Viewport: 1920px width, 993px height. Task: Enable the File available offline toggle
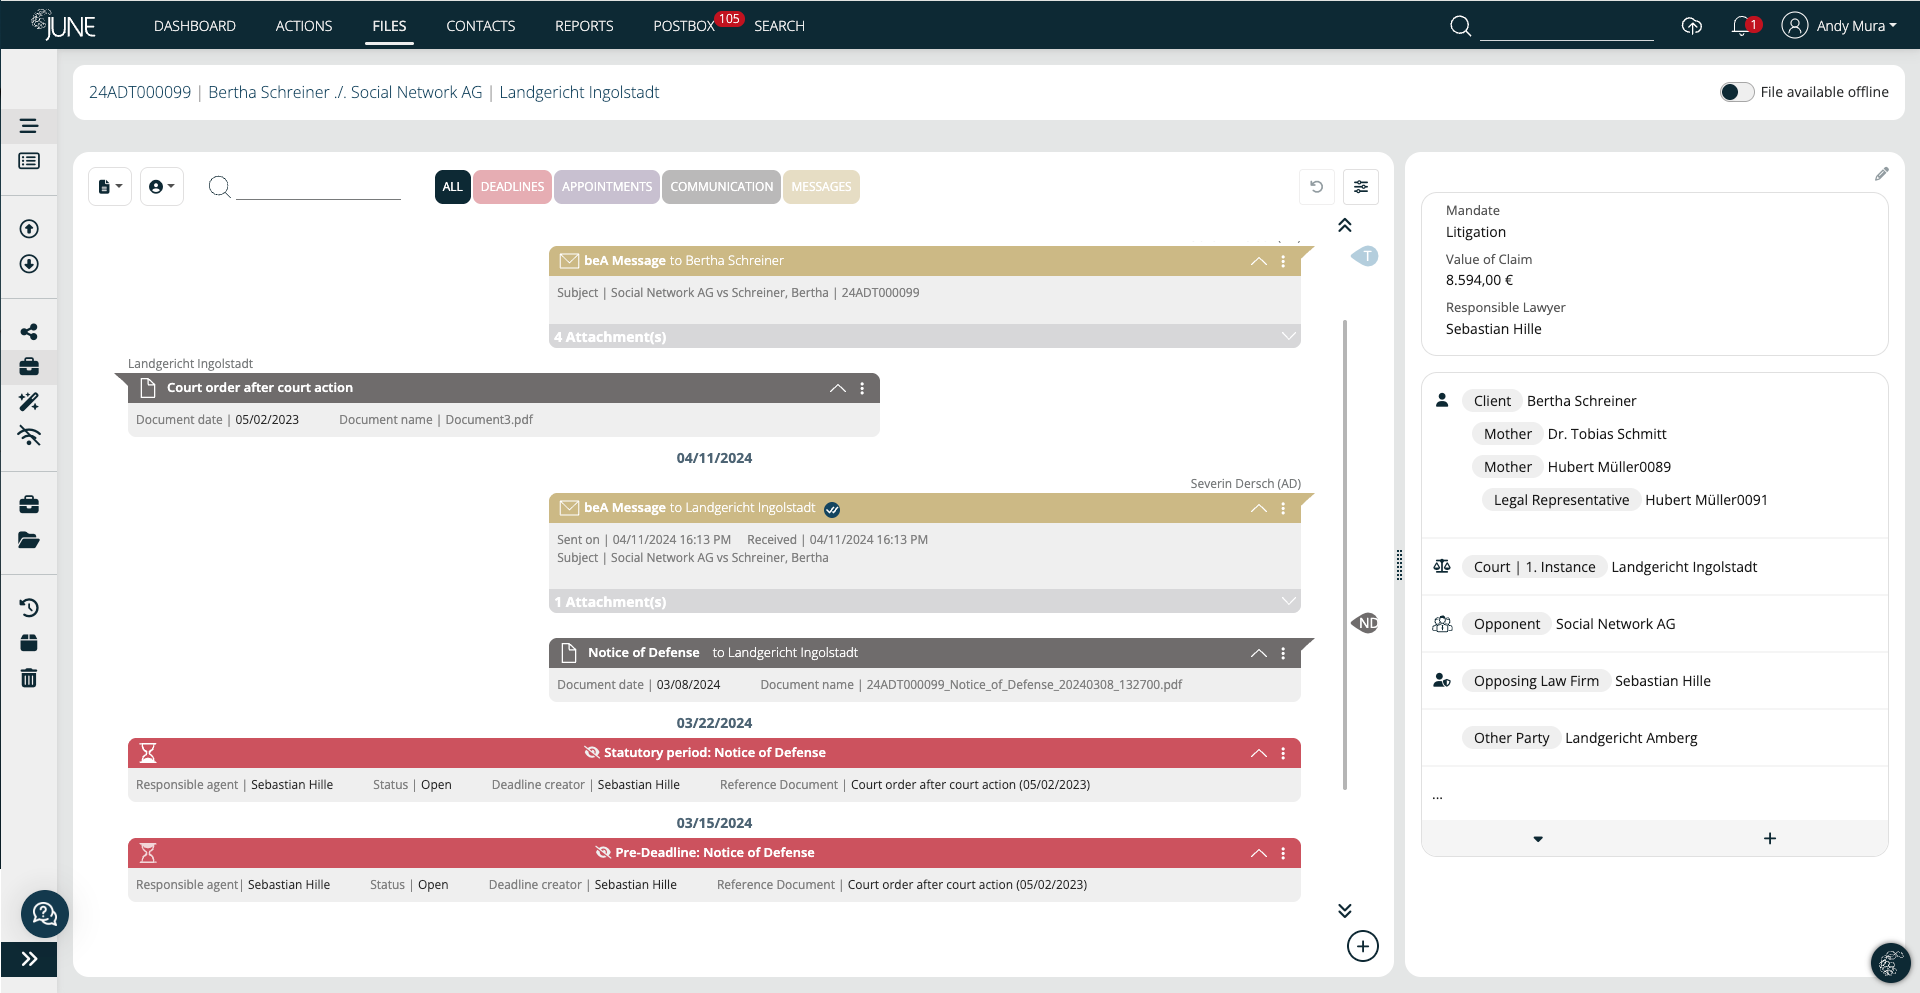click(1737, 91)
